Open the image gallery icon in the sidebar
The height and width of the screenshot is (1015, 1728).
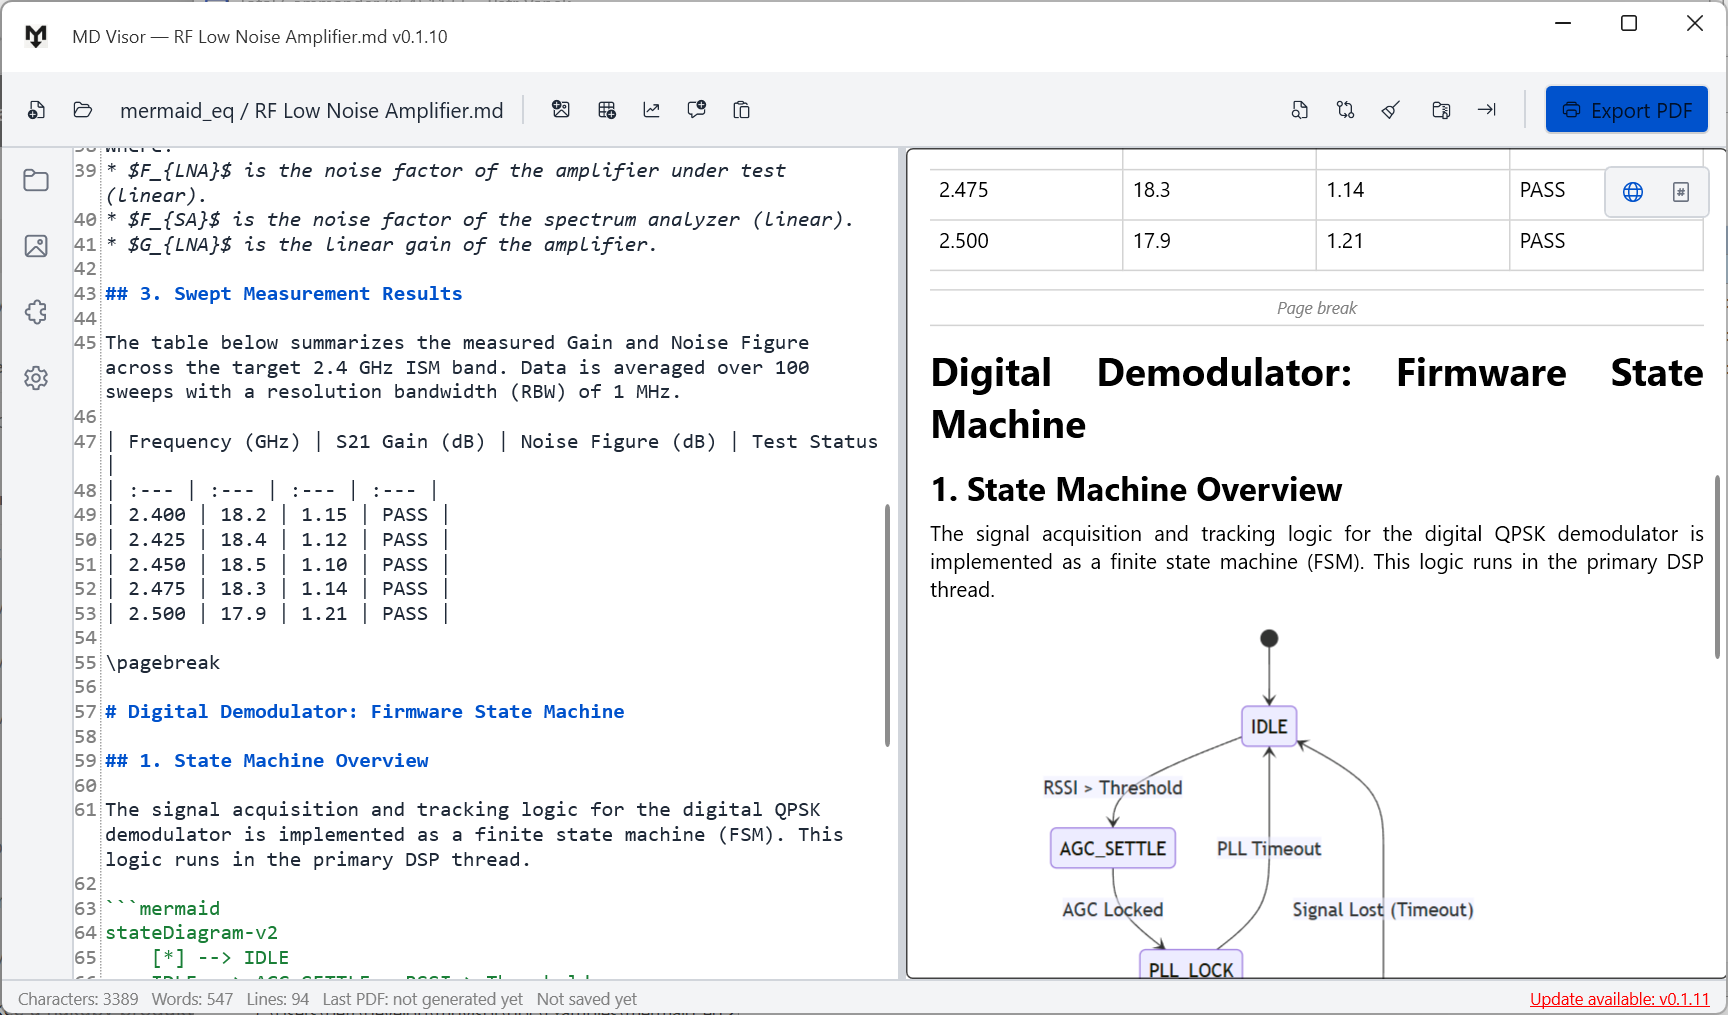[36, 246]
